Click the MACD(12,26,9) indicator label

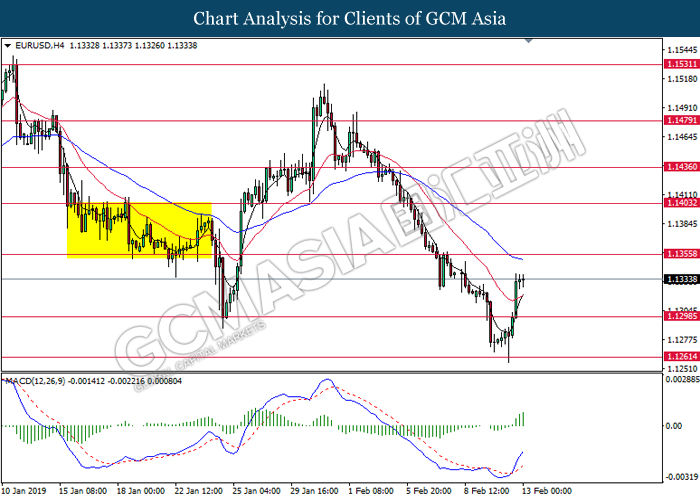(x=35, y=381)
